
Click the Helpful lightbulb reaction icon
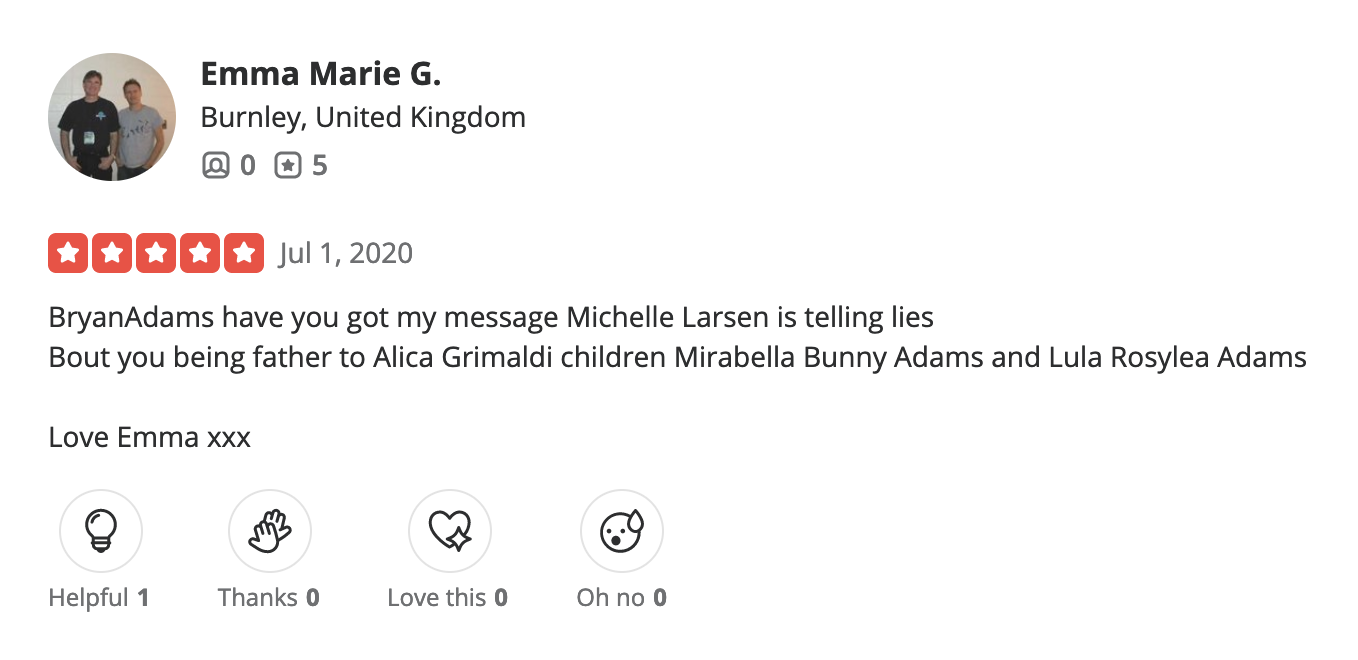click(101, 531)
